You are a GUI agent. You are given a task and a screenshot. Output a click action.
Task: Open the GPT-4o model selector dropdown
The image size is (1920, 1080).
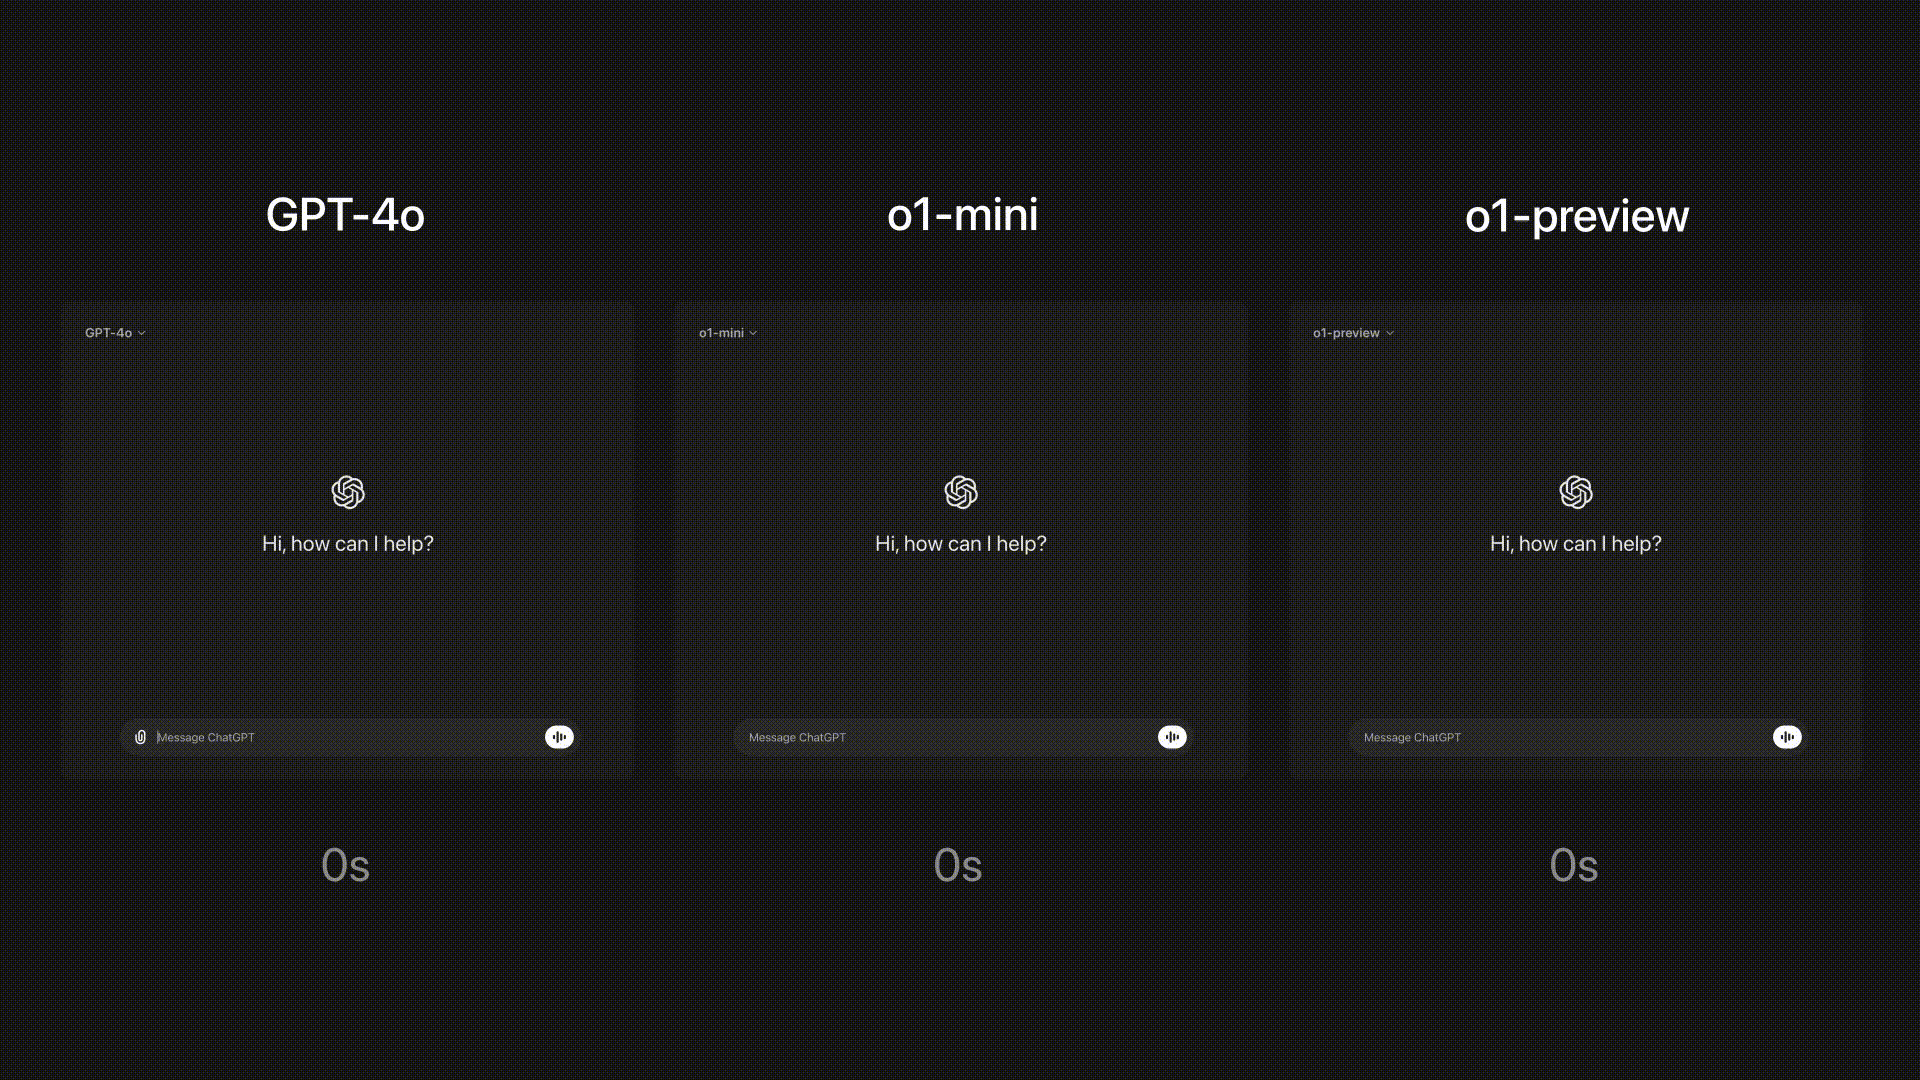[x=115, y=333]
